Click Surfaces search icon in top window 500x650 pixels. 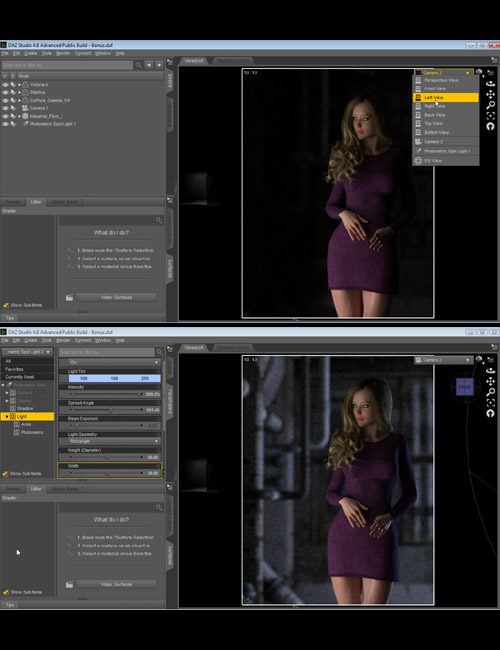(x=159, y=220)
